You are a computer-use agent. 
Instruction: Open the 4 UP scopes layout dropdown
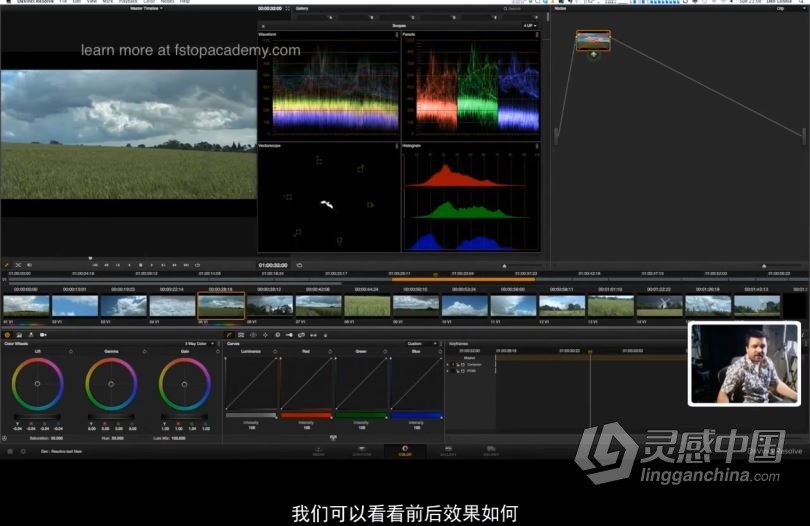coord(529,25)
